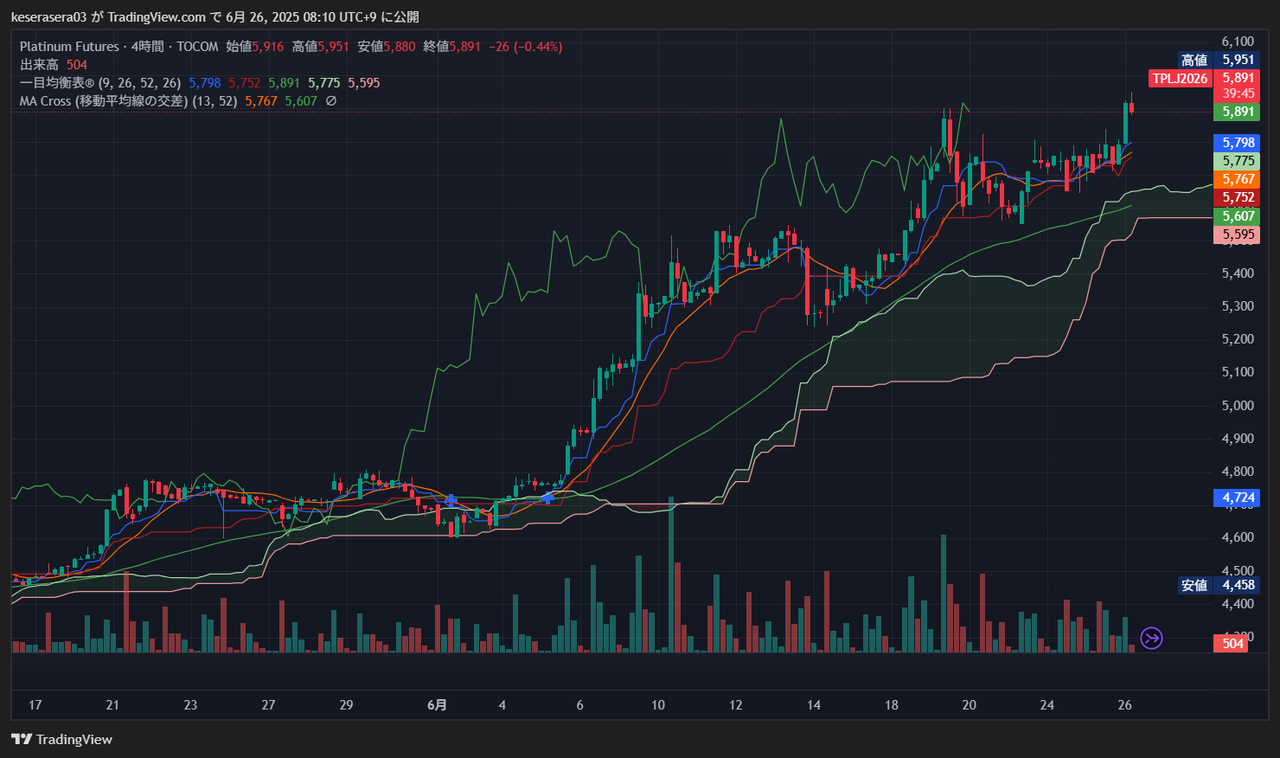The width and height of the screenshot is (1280, 758).
Task: Click green 5,607 value in MA Cross legend
Action: [x=301, y=101]
